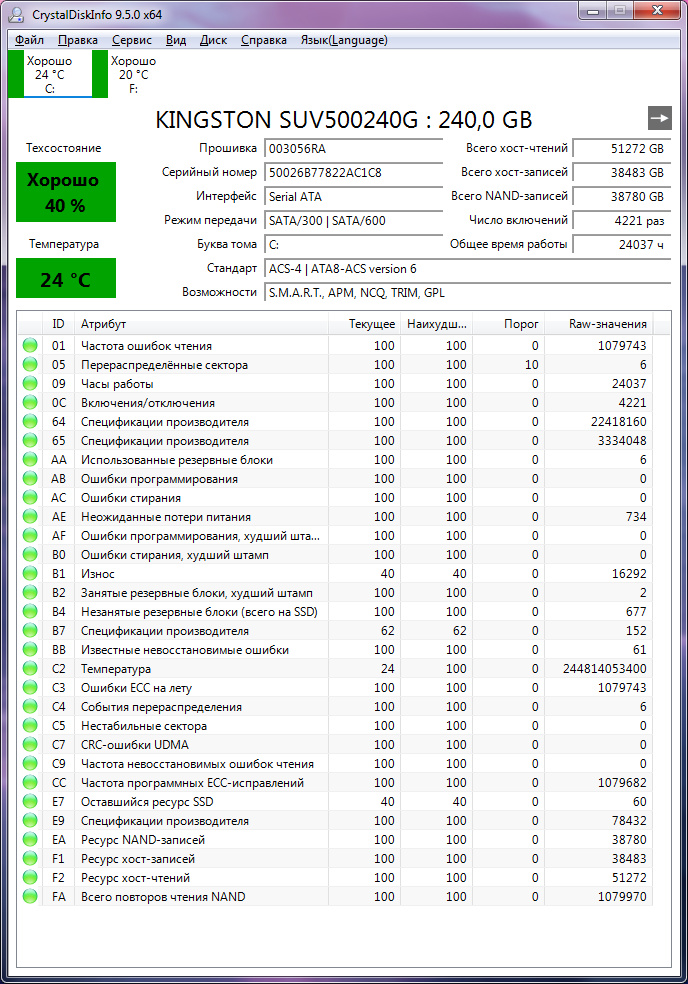Click total host writes value 38483 GB

click(x=622, y=173)
